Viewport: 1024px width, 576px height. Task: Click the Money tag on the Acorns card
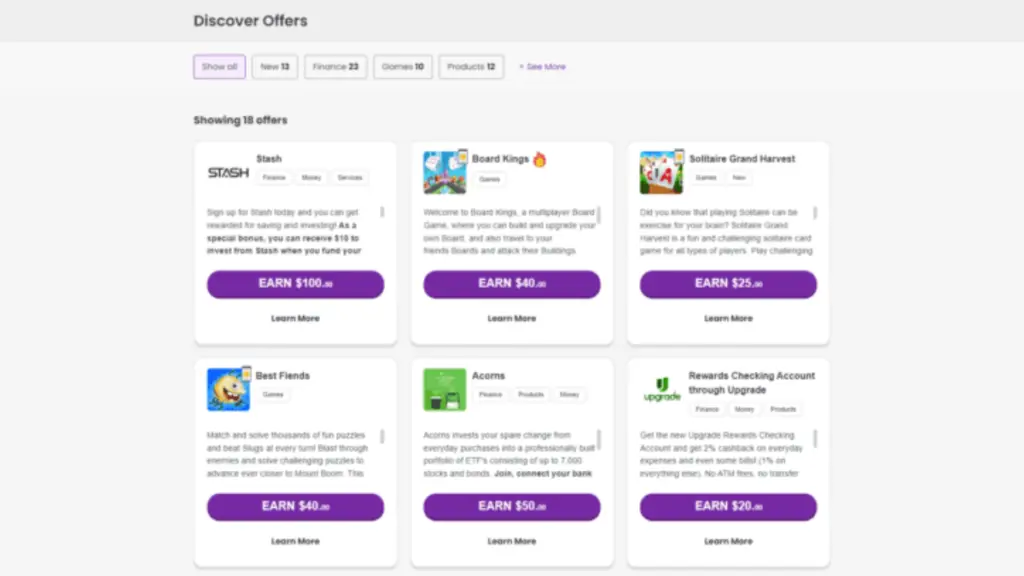[569, 394]
